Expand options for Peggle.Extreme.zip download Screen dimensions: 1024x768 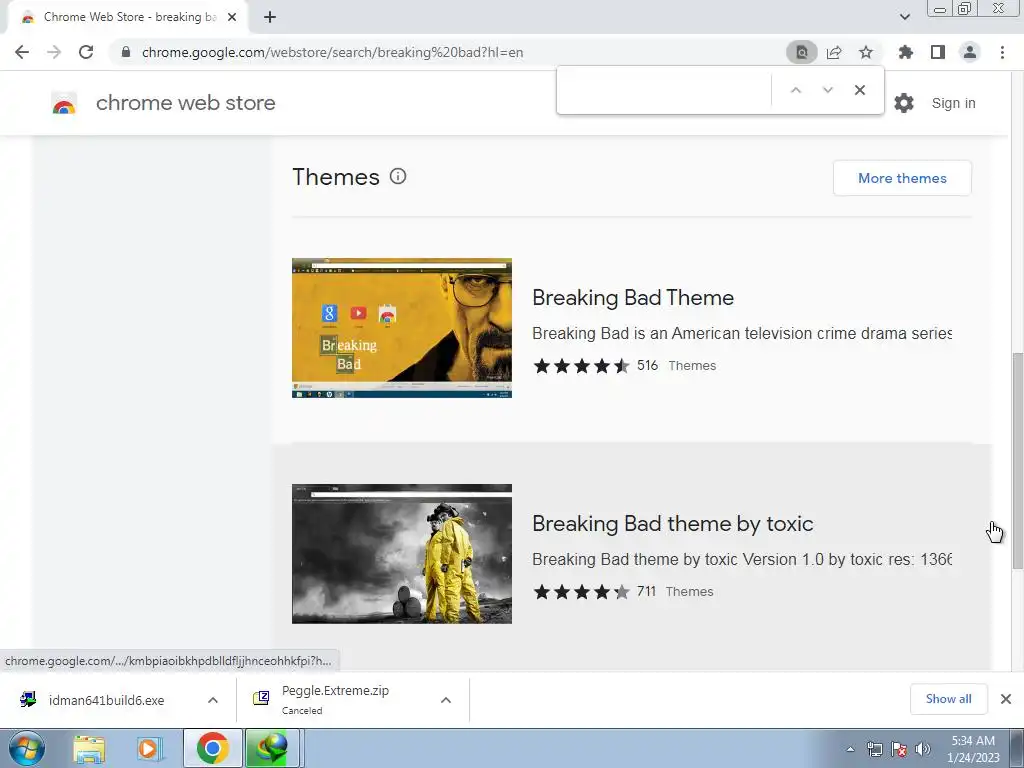pos(446,700)
